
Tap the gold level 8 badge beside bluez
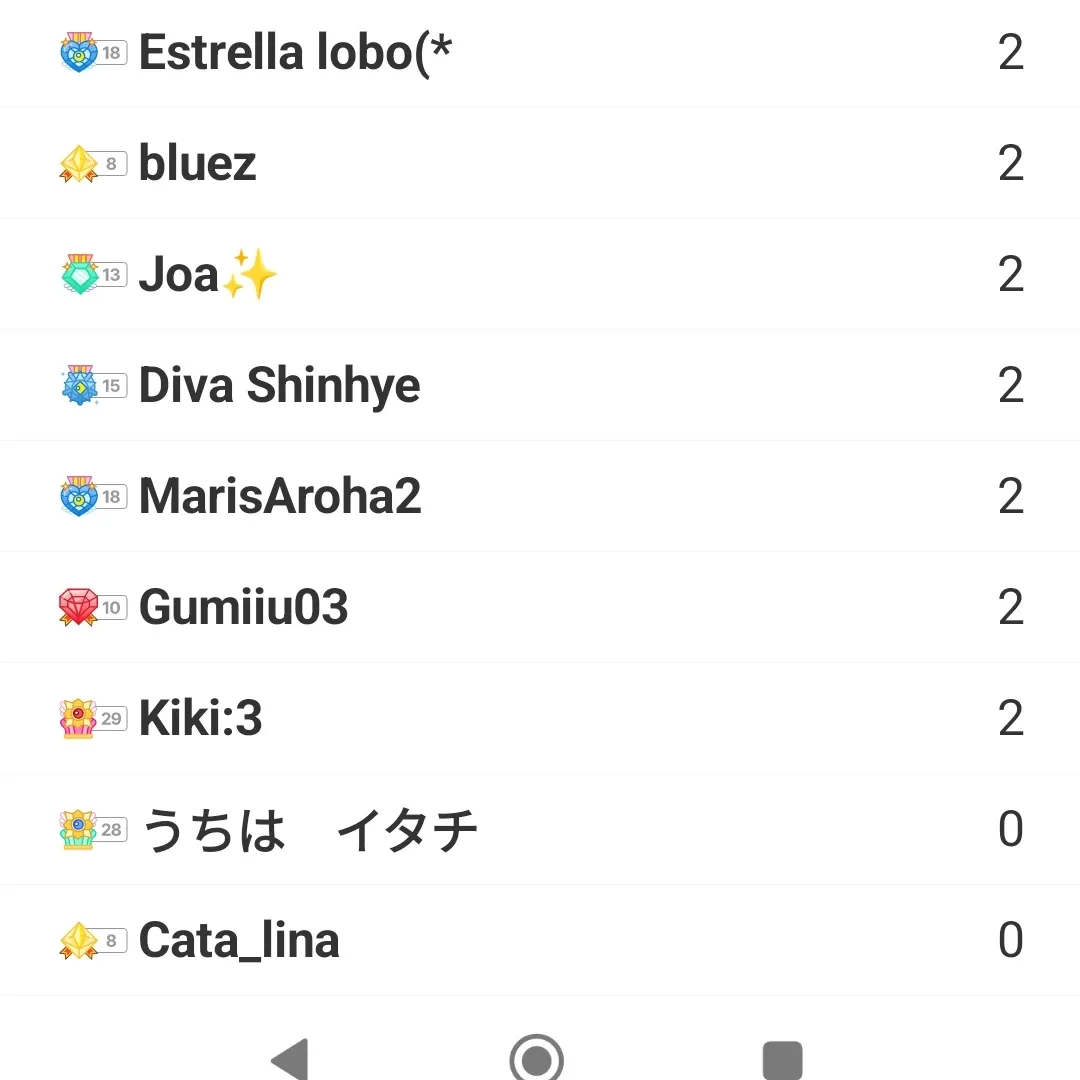point(92,164)
